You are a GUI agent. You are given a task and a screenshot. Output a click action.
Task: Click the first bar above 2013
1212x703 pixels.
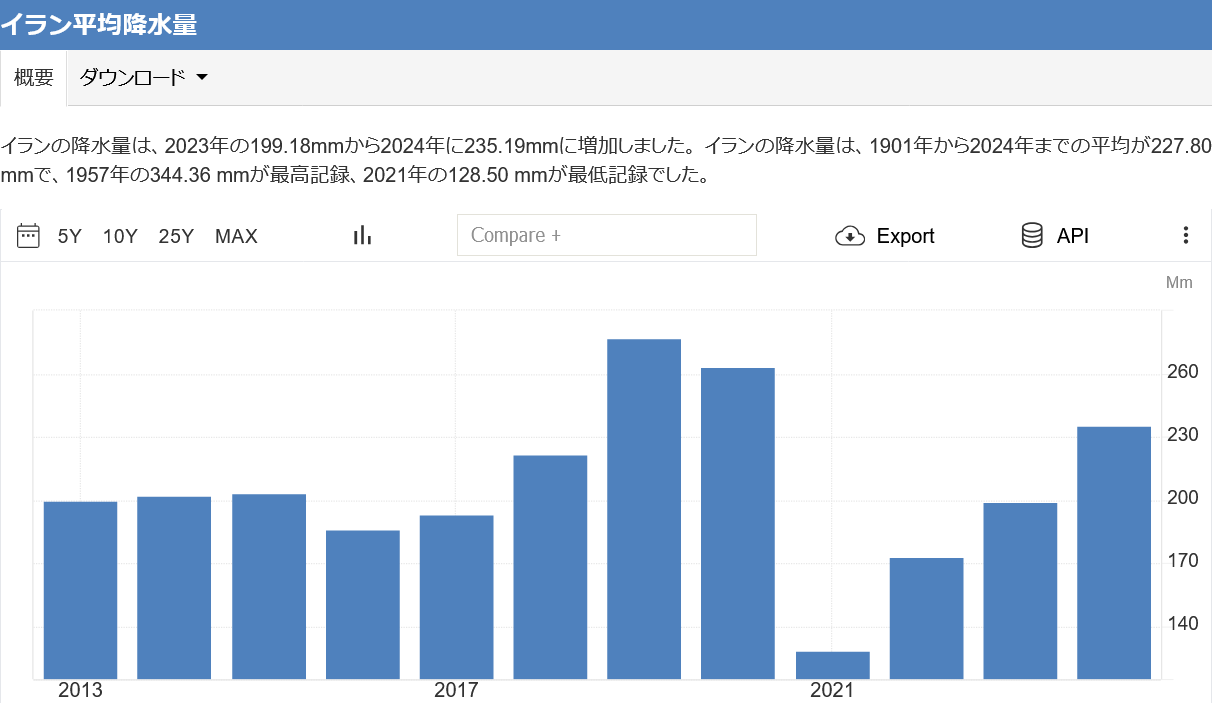coord(81,590)
